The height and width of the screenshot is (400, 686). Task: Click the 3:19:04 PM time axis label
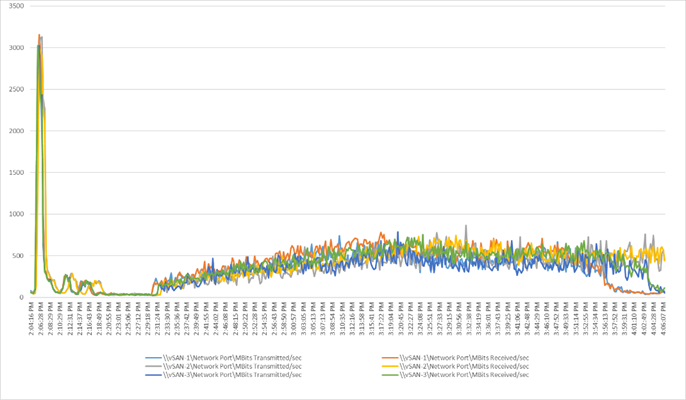tap(390, 318)
